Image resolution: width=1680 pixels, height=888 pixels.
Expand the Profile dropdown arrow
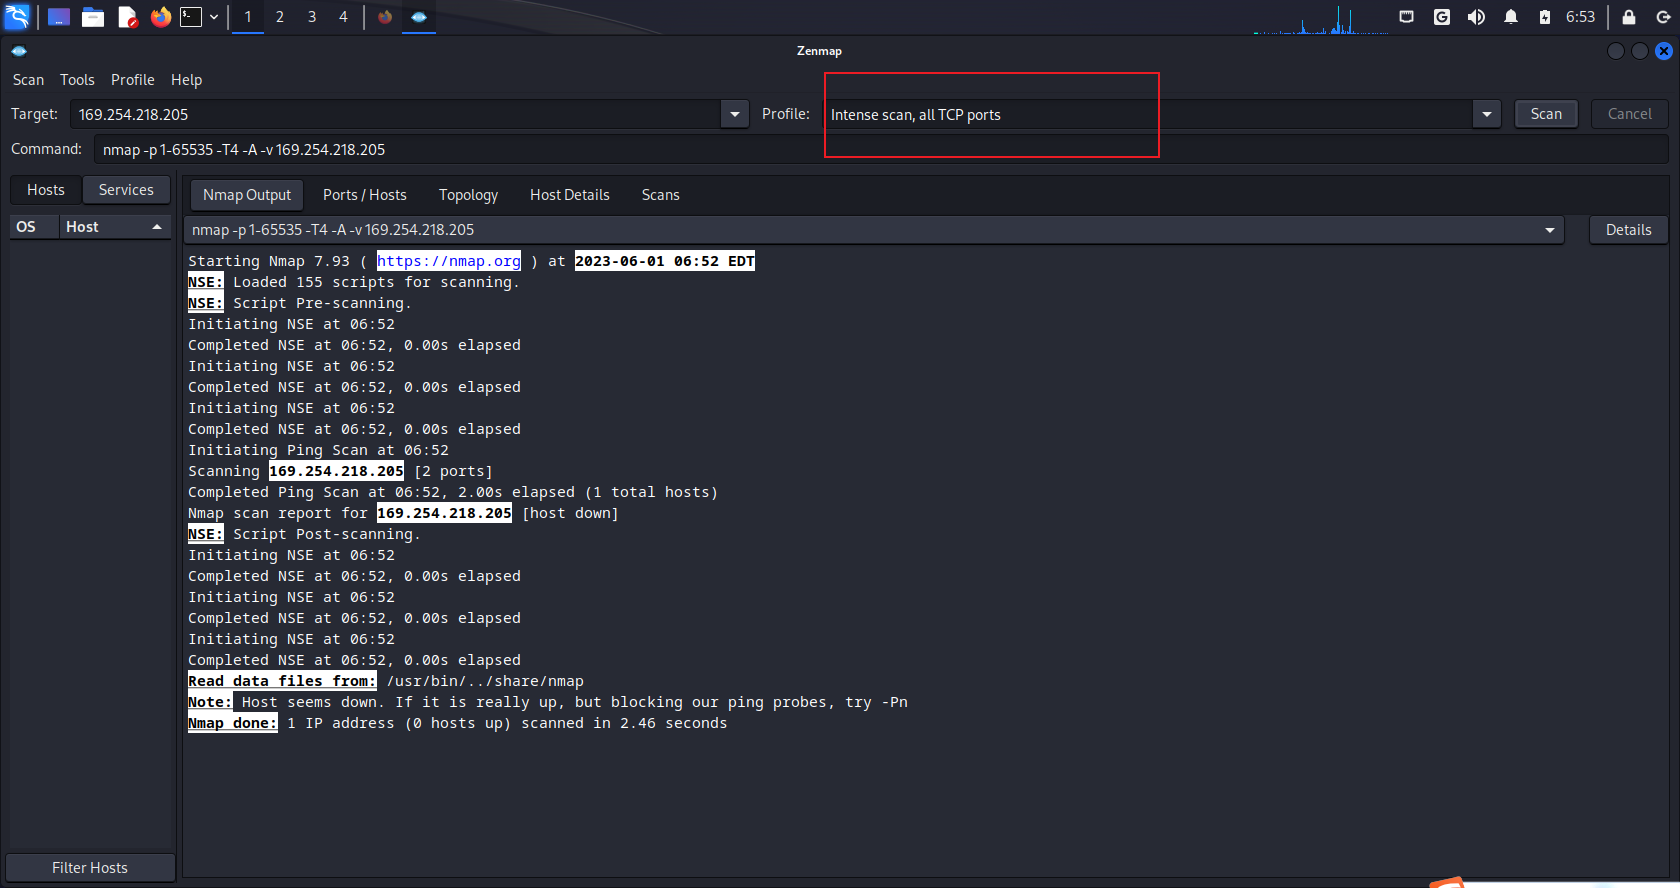(x=1487, y=114)
